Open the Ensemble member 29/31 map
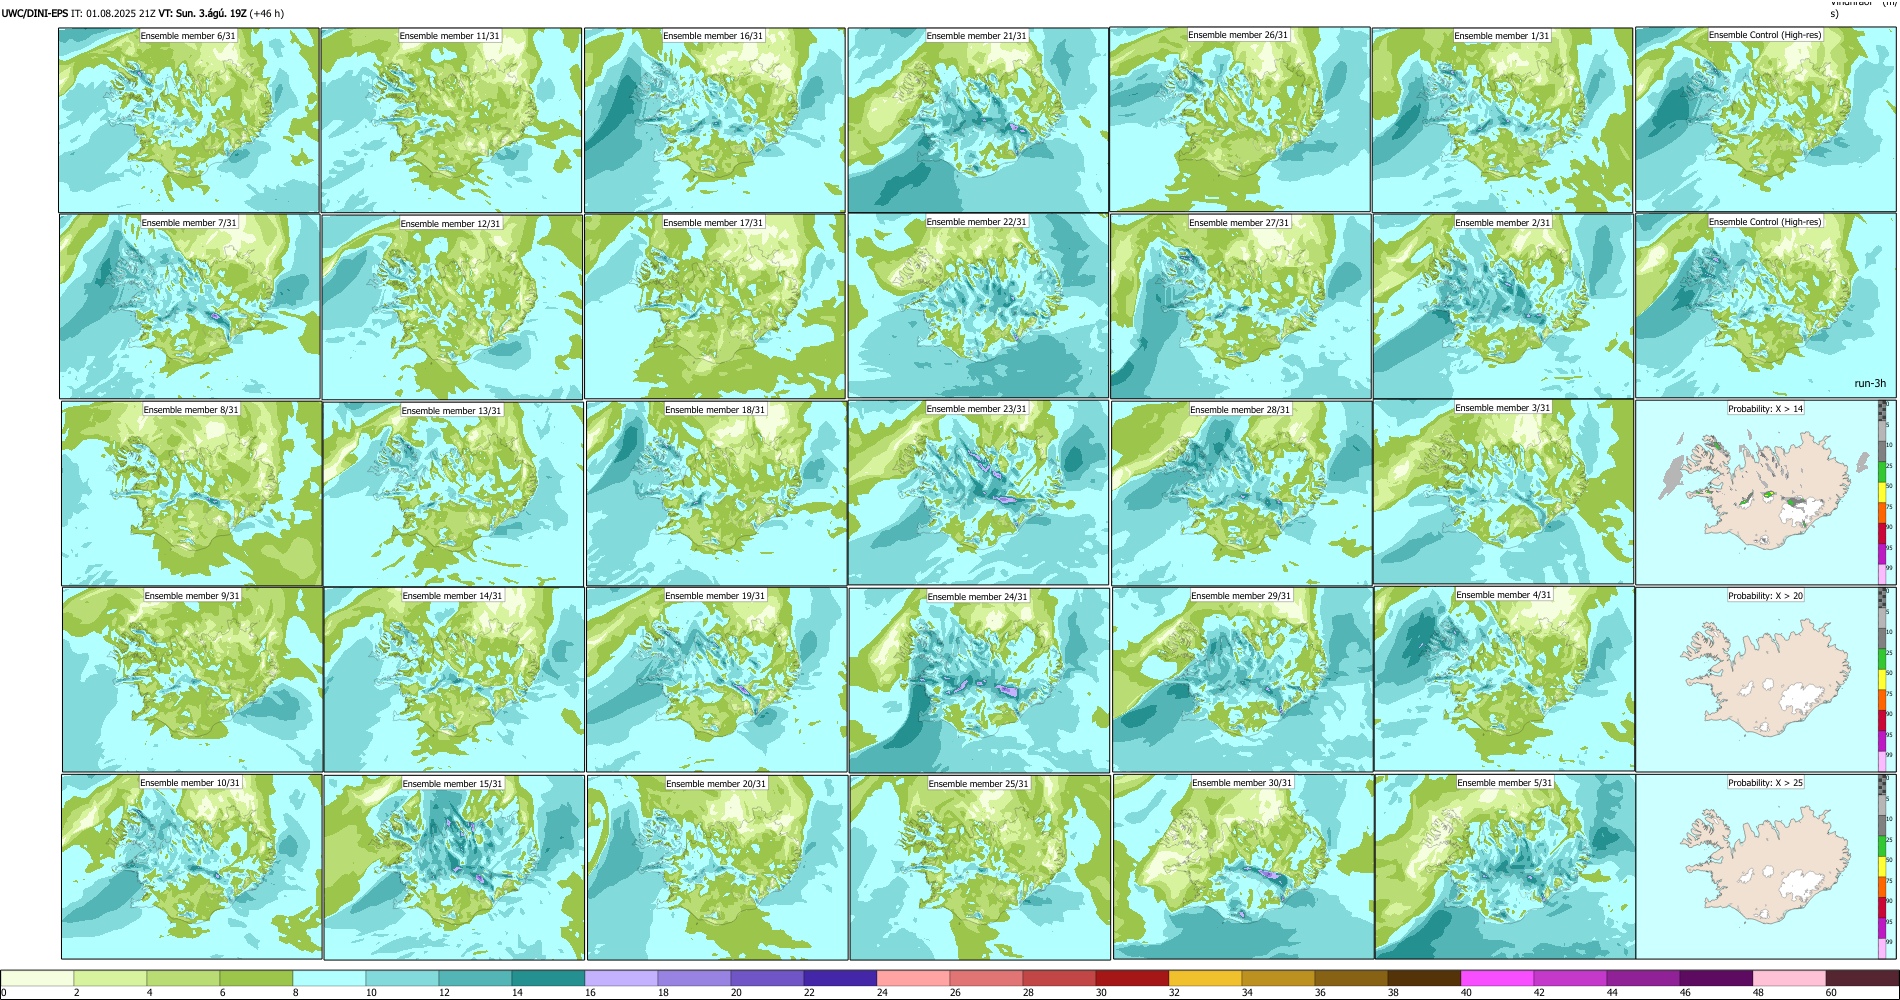This screenshot has width=1900, height=1000. coord(1242,680)
